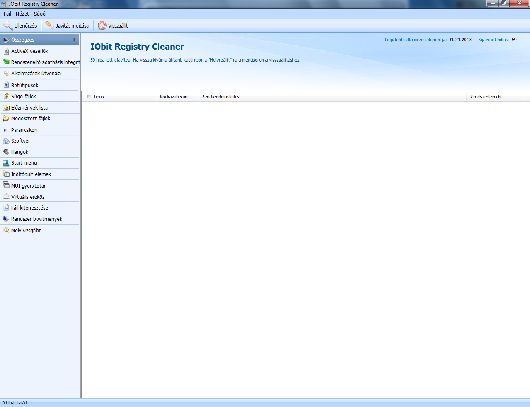Viewport: 530px width, 407px height.
Task: Toggle the select-all checkbox in the results header
Action: [89, 97]
